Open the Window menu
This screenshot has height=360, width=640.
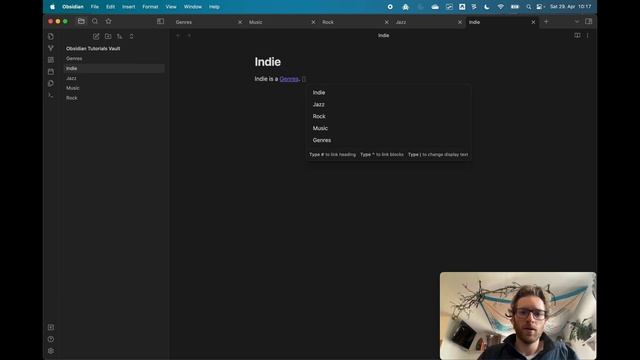[193, 7]
